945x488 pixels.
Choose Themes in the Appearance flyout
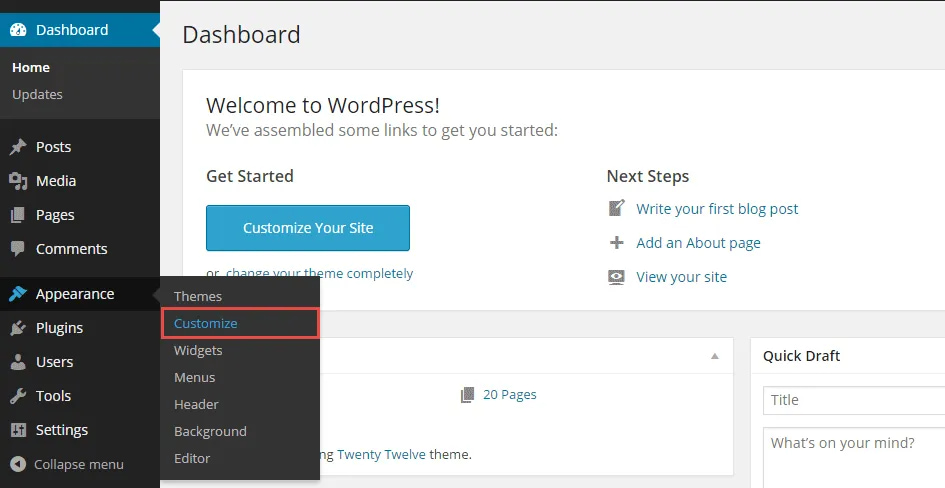(x=198, y=296)
